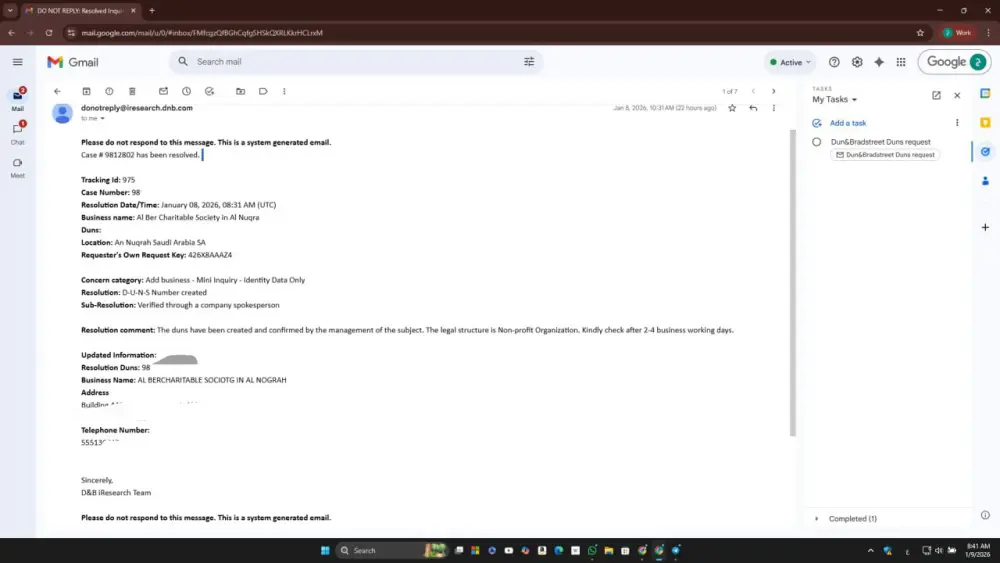
Task: Click the Windows taskbar Search box
Action: tap(392, 550)
